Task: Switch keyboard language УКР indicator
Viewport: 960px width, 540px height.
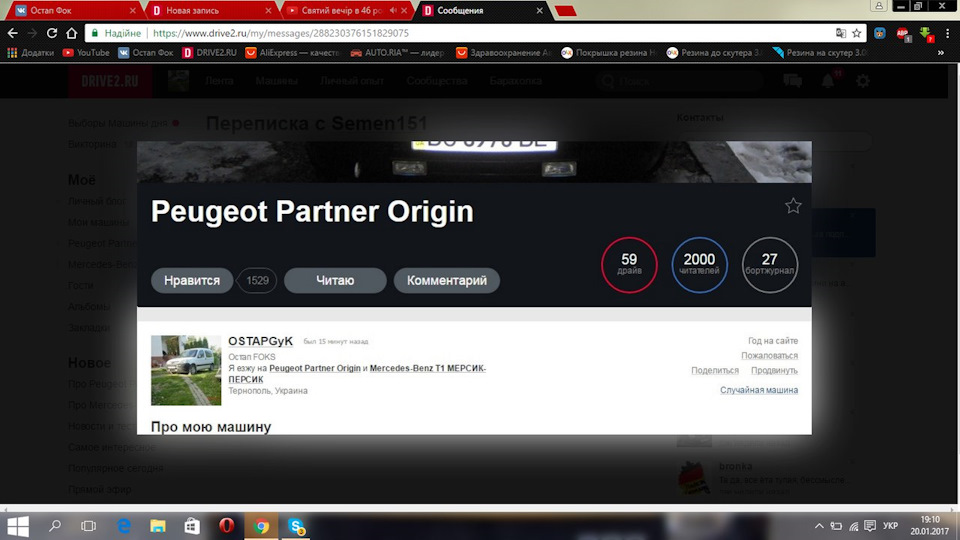Action: coord(890,526)
